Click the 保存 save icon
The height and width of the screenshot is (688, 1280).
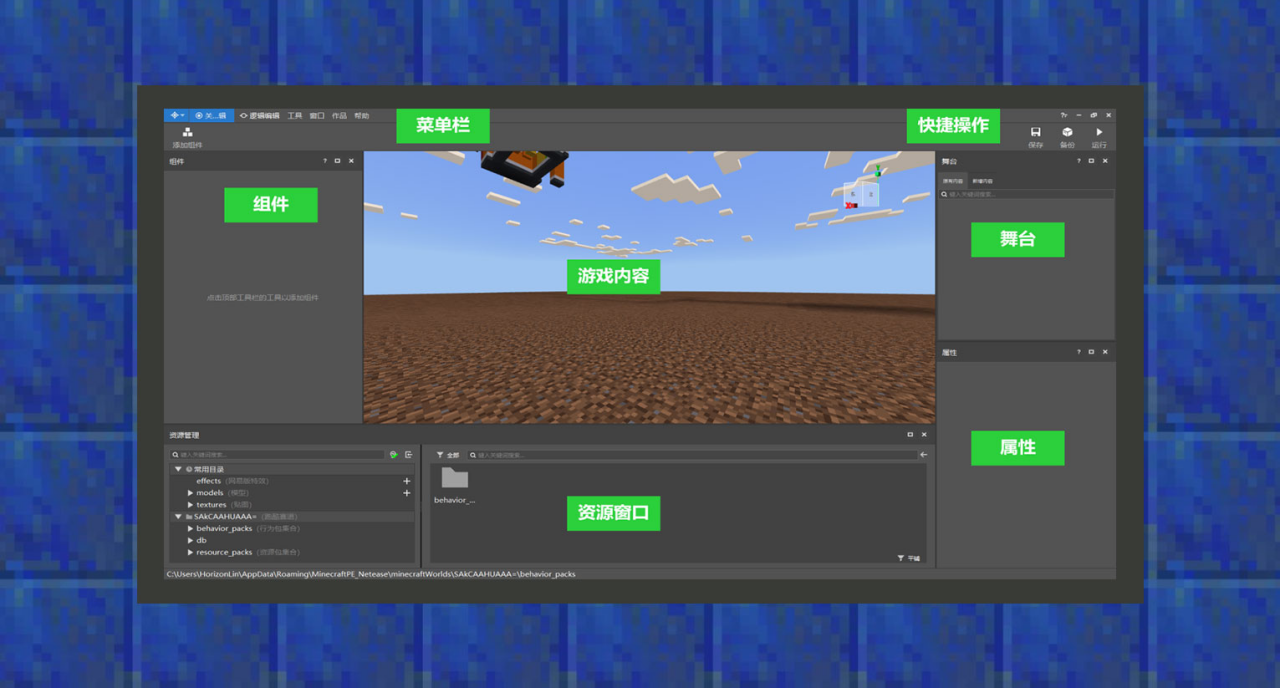coord(1035,132)
